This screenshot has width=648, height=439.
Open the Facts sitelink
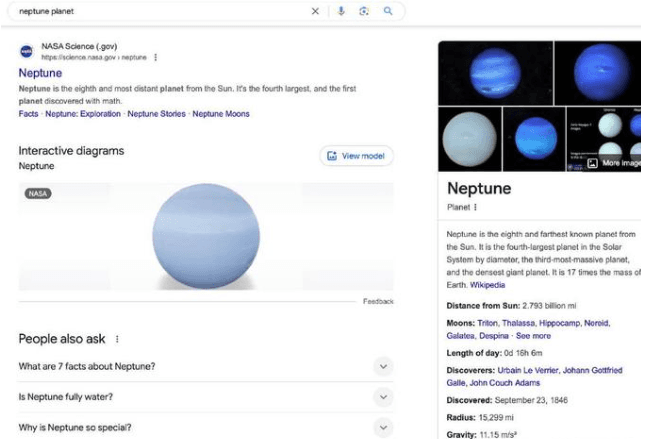28,114
